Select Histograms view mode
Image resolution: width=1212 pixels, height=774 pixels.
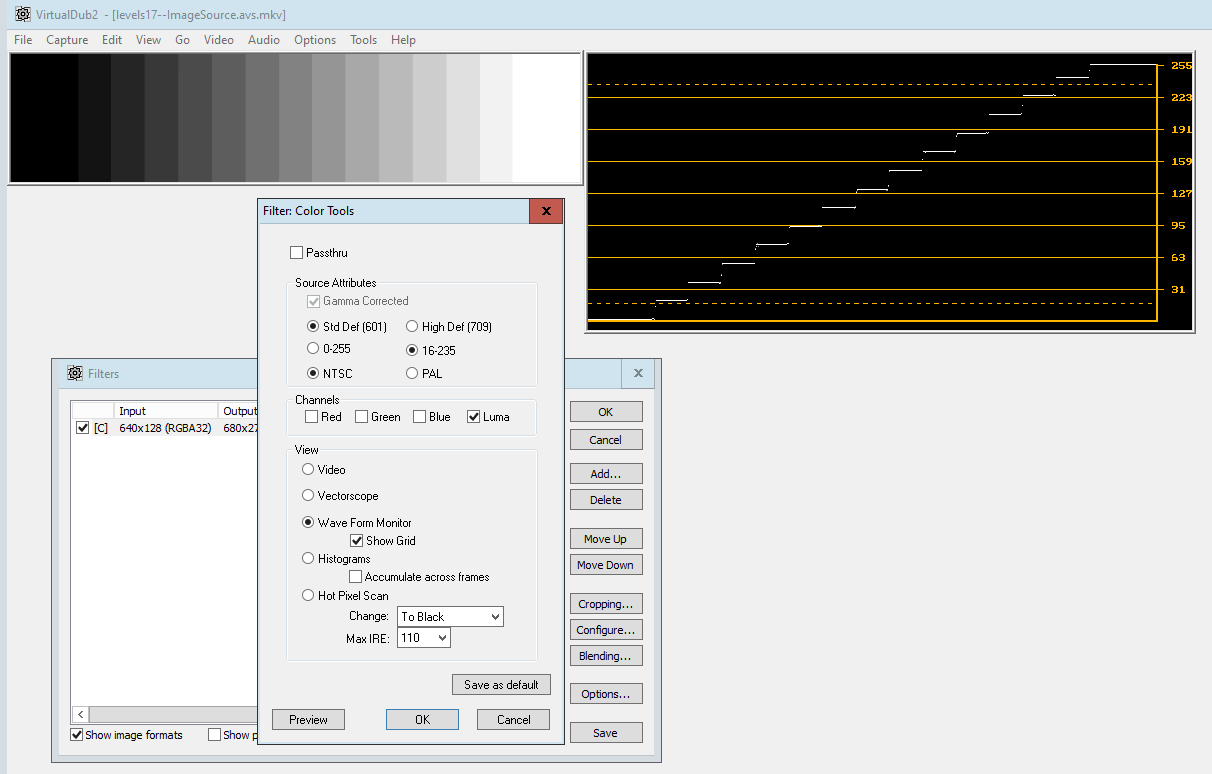tap(308, 559)
